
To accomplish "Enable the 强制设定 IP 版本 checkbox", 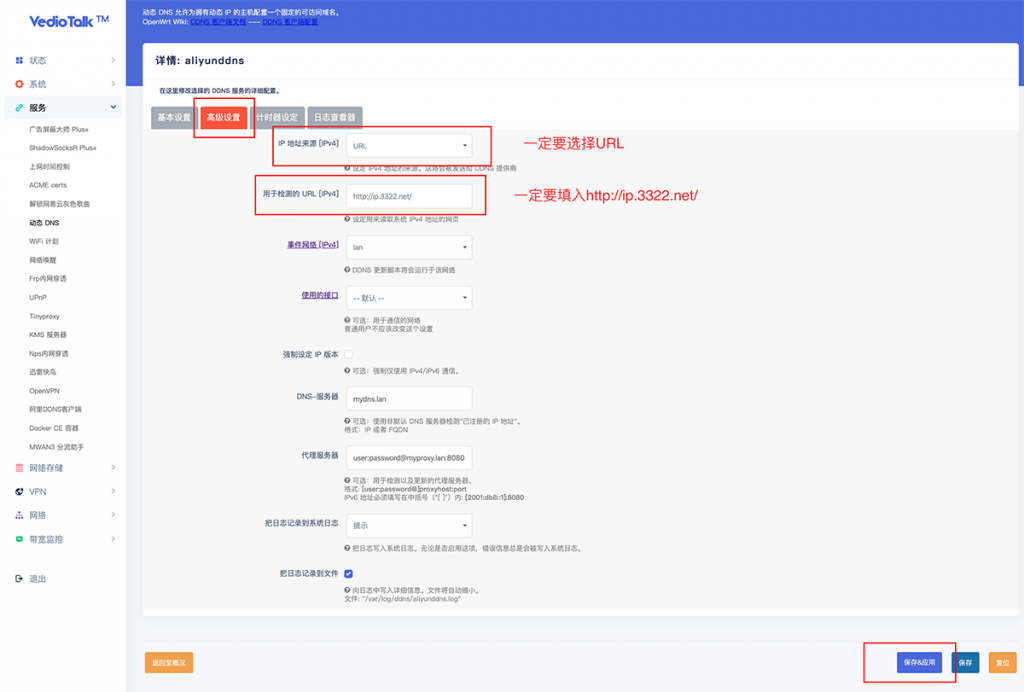I will (x=348, y=354).
